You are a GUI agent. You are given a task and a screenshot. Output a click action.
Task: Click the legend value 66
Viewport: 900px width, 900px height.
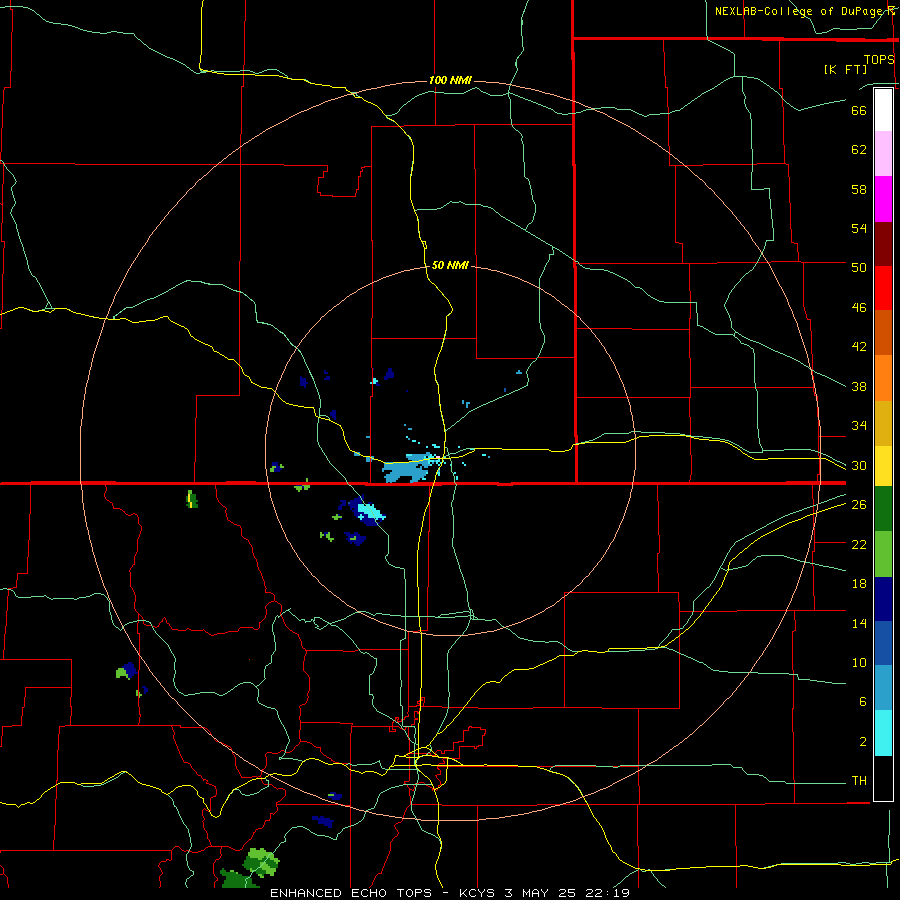(859, 110)
